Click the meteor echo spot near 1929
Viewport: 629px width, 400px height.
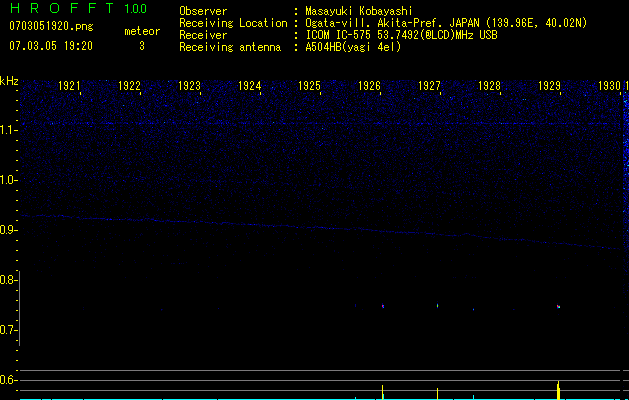point(558,307)
